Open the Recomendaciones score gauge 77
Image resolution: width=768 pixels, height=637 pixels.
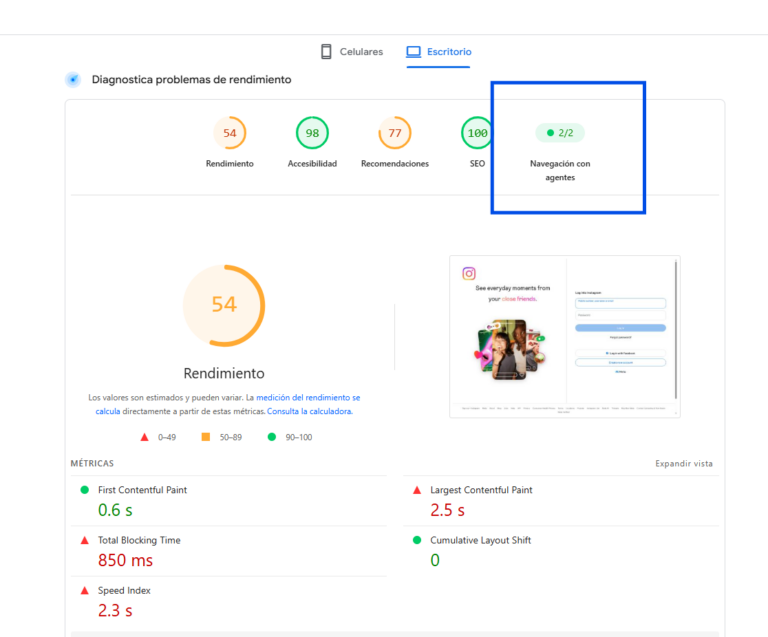pyautogui.click(x=395, y=133)
